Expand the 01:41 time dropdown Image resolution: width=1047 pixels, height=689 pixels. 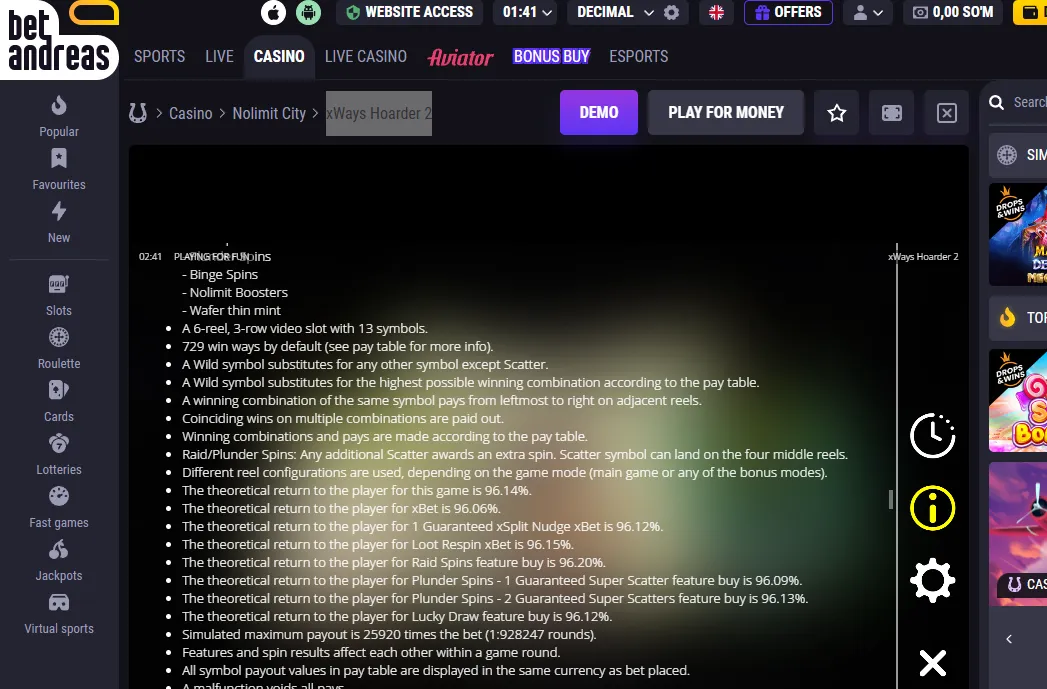pyautogui.click(x=527, y=13)
